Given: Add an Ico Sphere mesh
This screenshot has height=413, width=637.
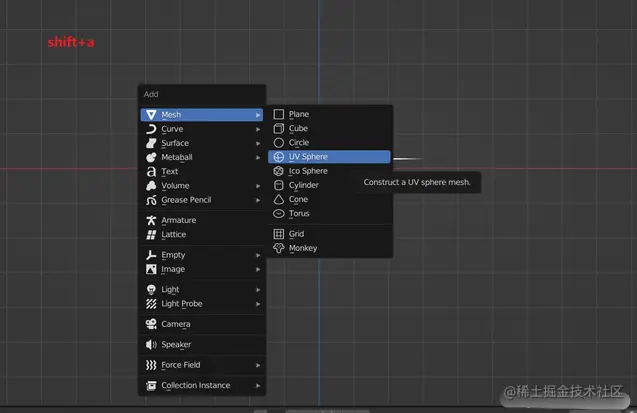Looking at the screenshot, I should click(329, 171).
